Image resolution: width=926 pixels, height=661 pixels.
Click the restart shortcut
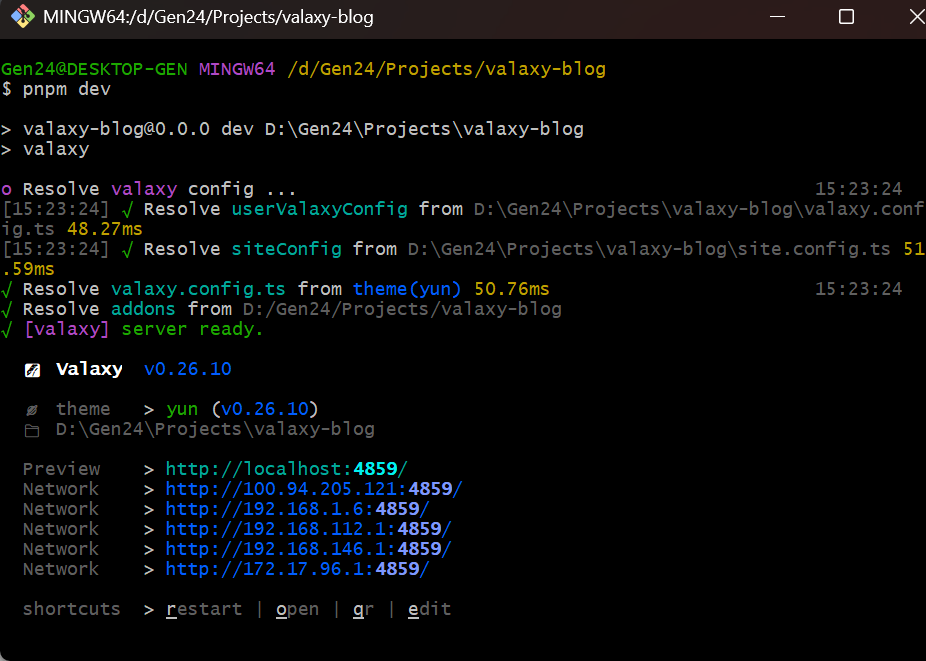click(x=204, y=609)
